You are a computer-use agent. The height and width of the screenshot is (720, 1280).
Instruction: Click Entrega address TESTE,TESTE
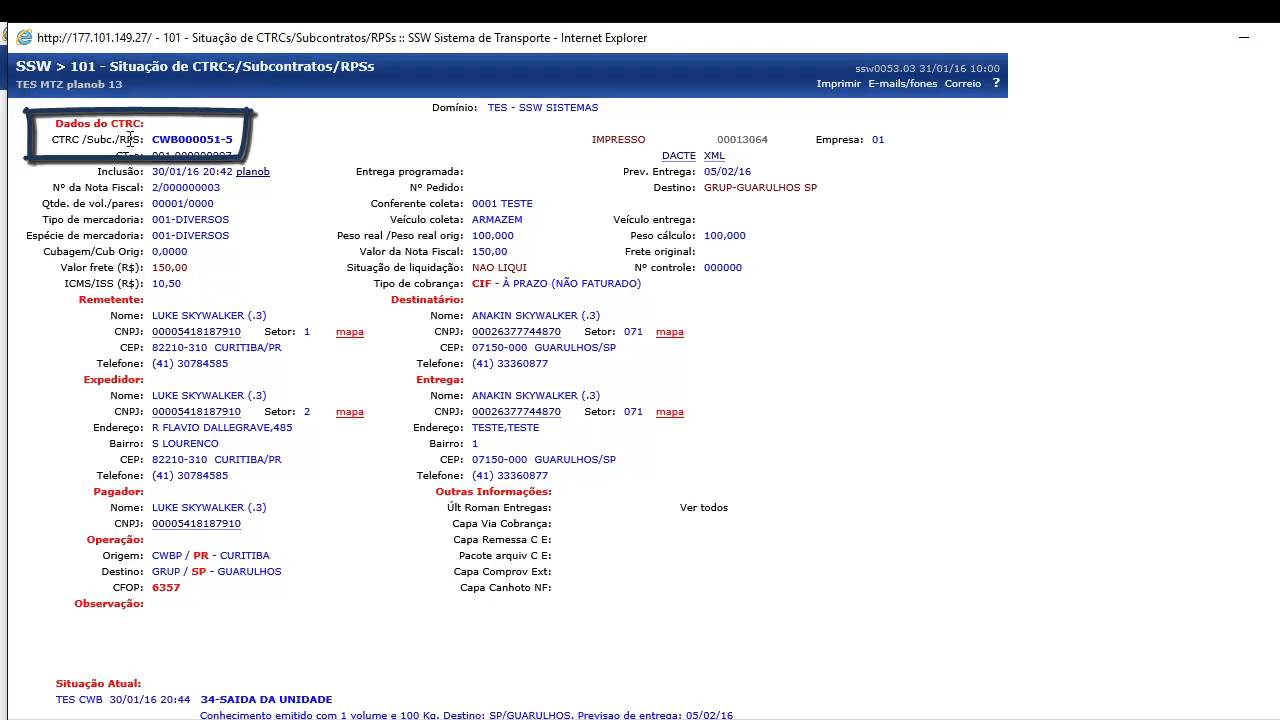pos(505,428)
